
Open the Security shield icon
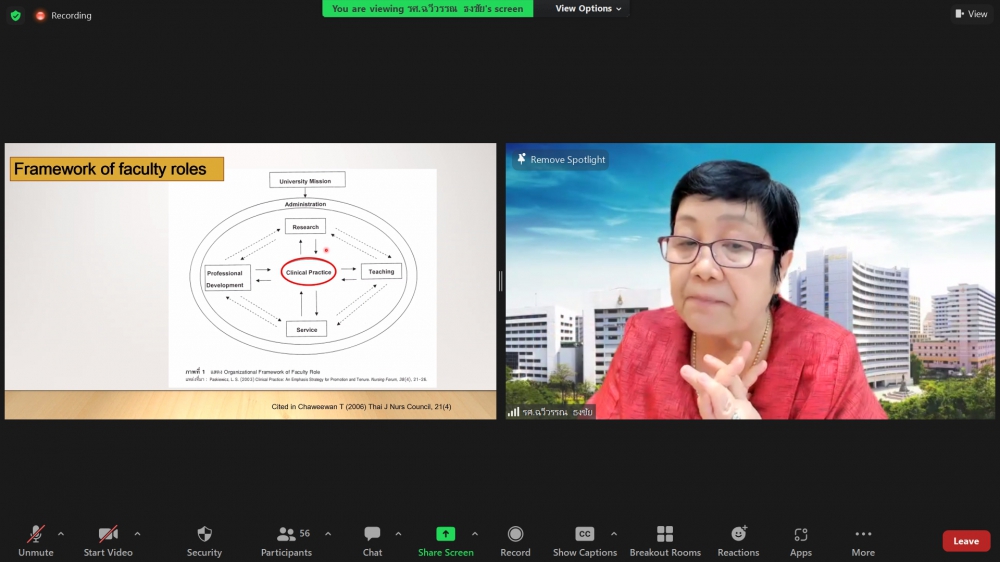pos(204,534)
